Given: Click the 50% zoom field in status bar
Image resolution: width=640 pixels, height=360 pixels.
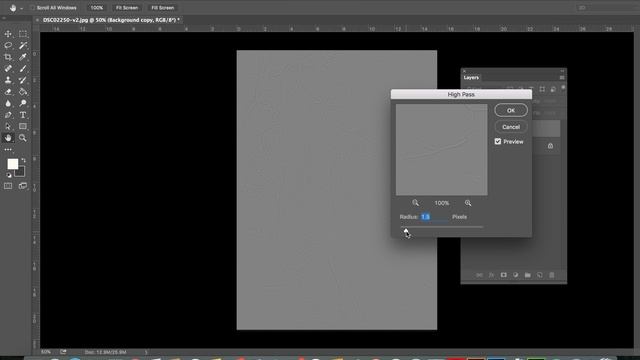Looking at the screenshot, I should [46, 352].
